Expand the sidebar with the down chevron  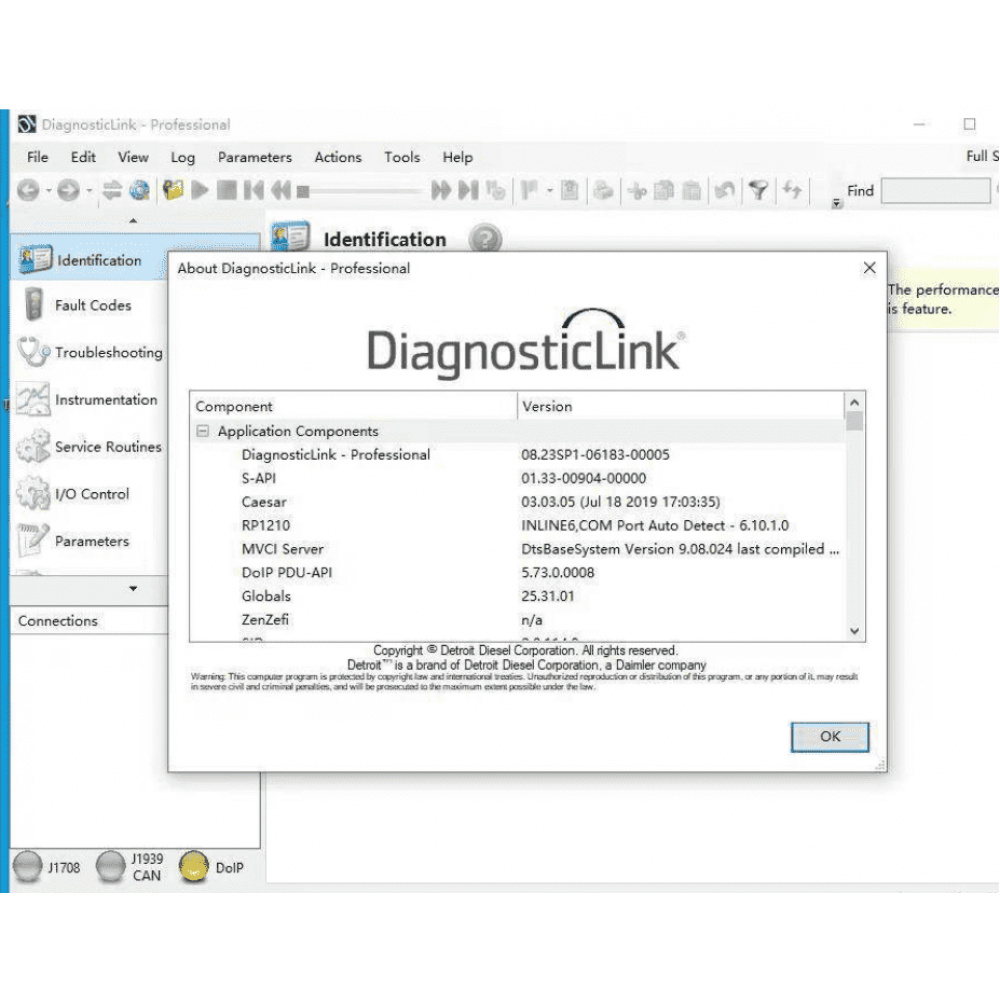[x=135, y=590]
